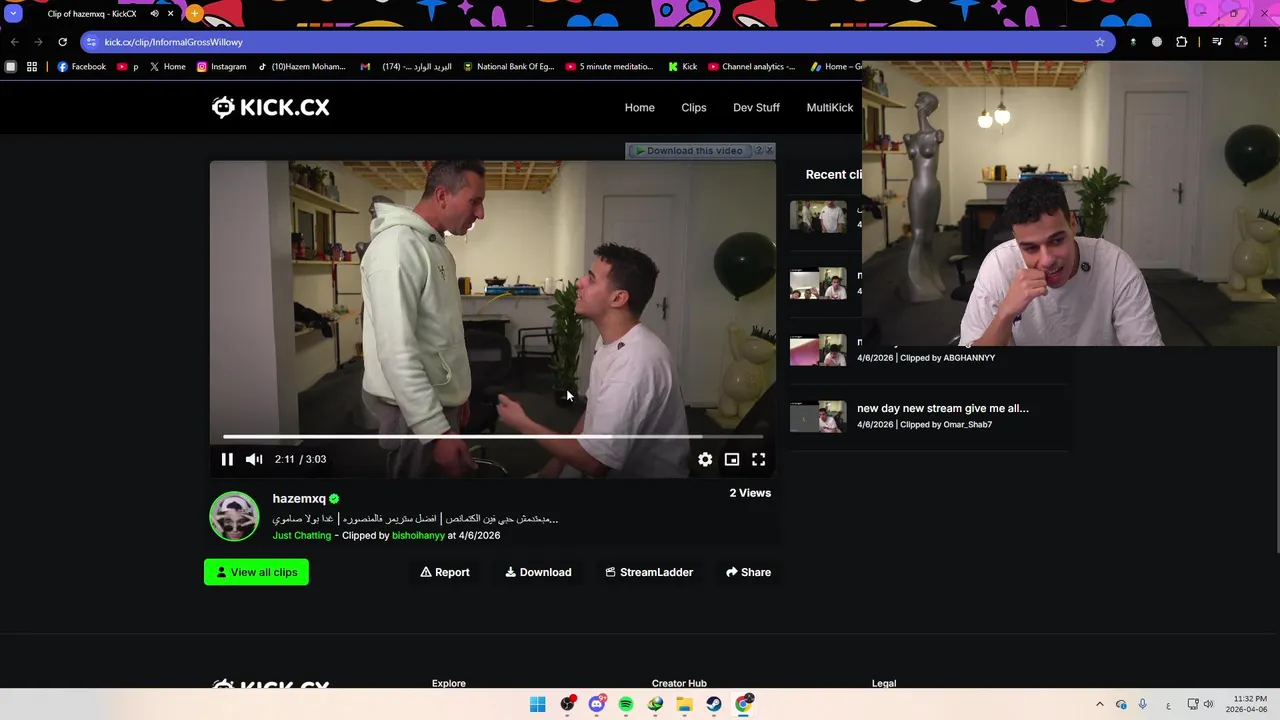Open the 5 minute meditation bookmark
1280x720 pixels.
click(x=609, y=67)
